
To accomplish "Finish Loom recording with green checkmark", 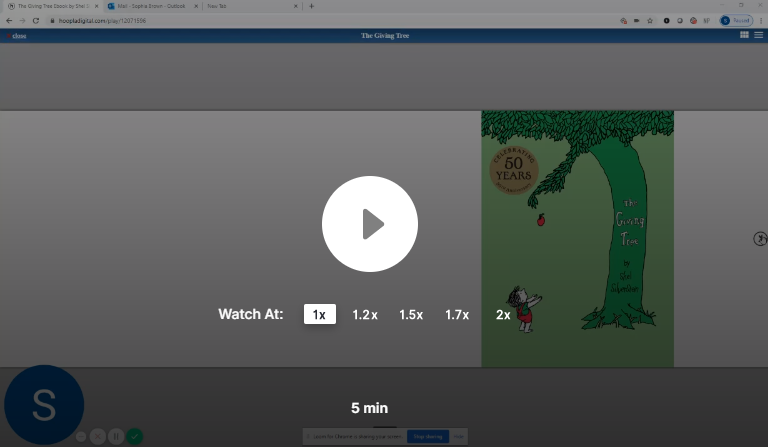I will coord(135,436).
